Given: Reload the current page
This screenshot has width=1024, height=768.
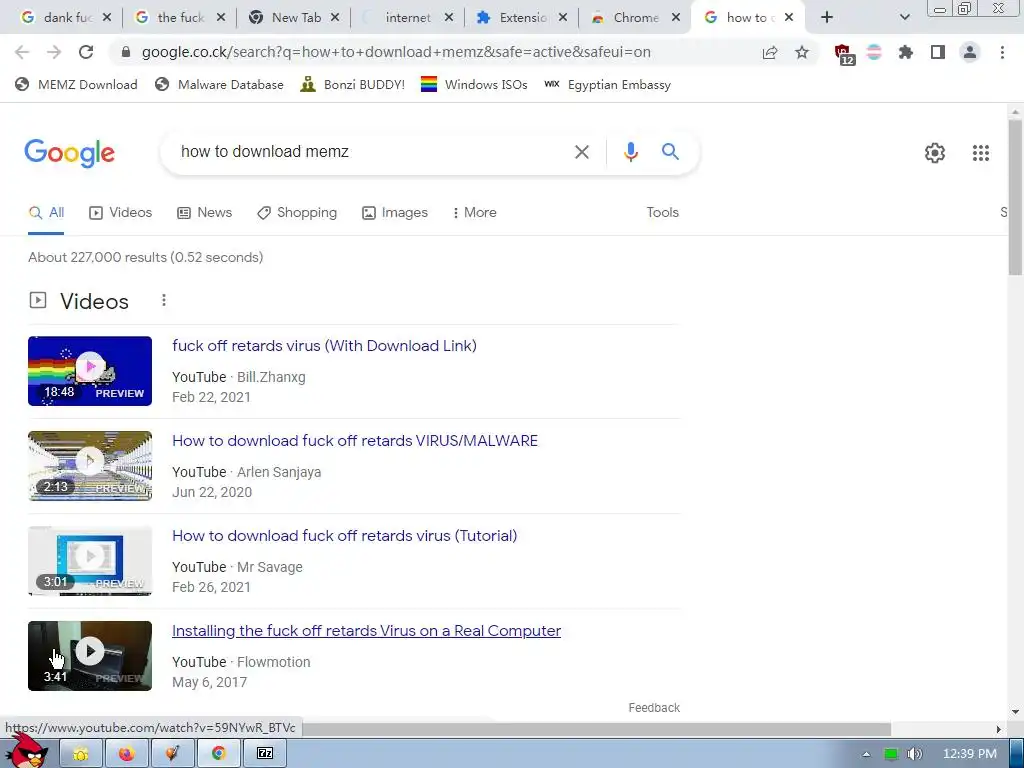Looking at the screenshot, I should [x=86, y=52].
